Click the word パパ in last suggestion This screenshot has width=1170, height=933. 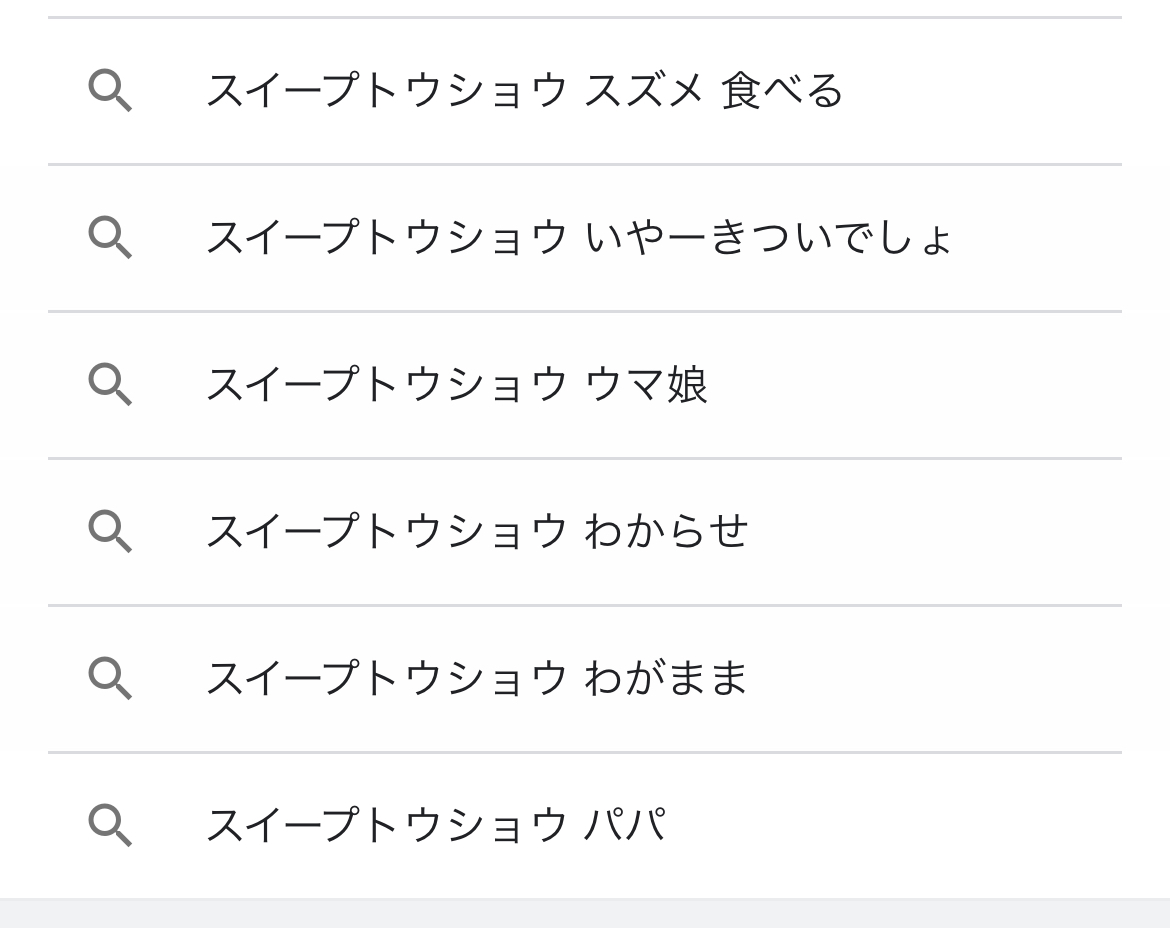tap(625, 825)
